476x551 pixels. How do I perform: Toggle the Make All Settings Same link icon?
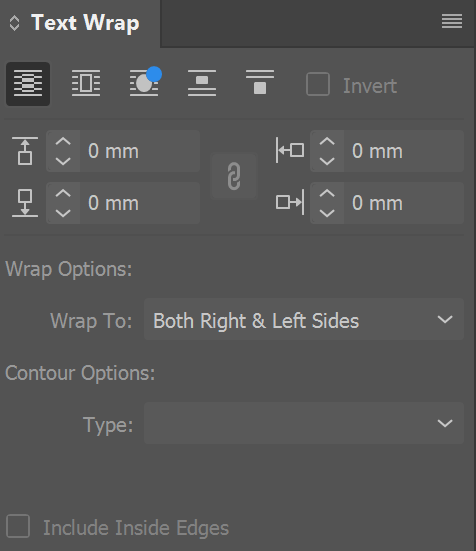[x=234, y=176]
